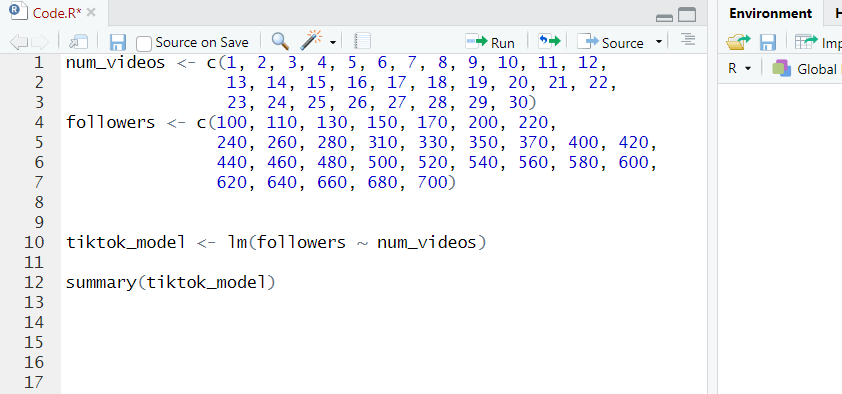Click the 'followers' variable on line 4
Viewport: 842px width, 394px height.
click(x=111, y=122)
